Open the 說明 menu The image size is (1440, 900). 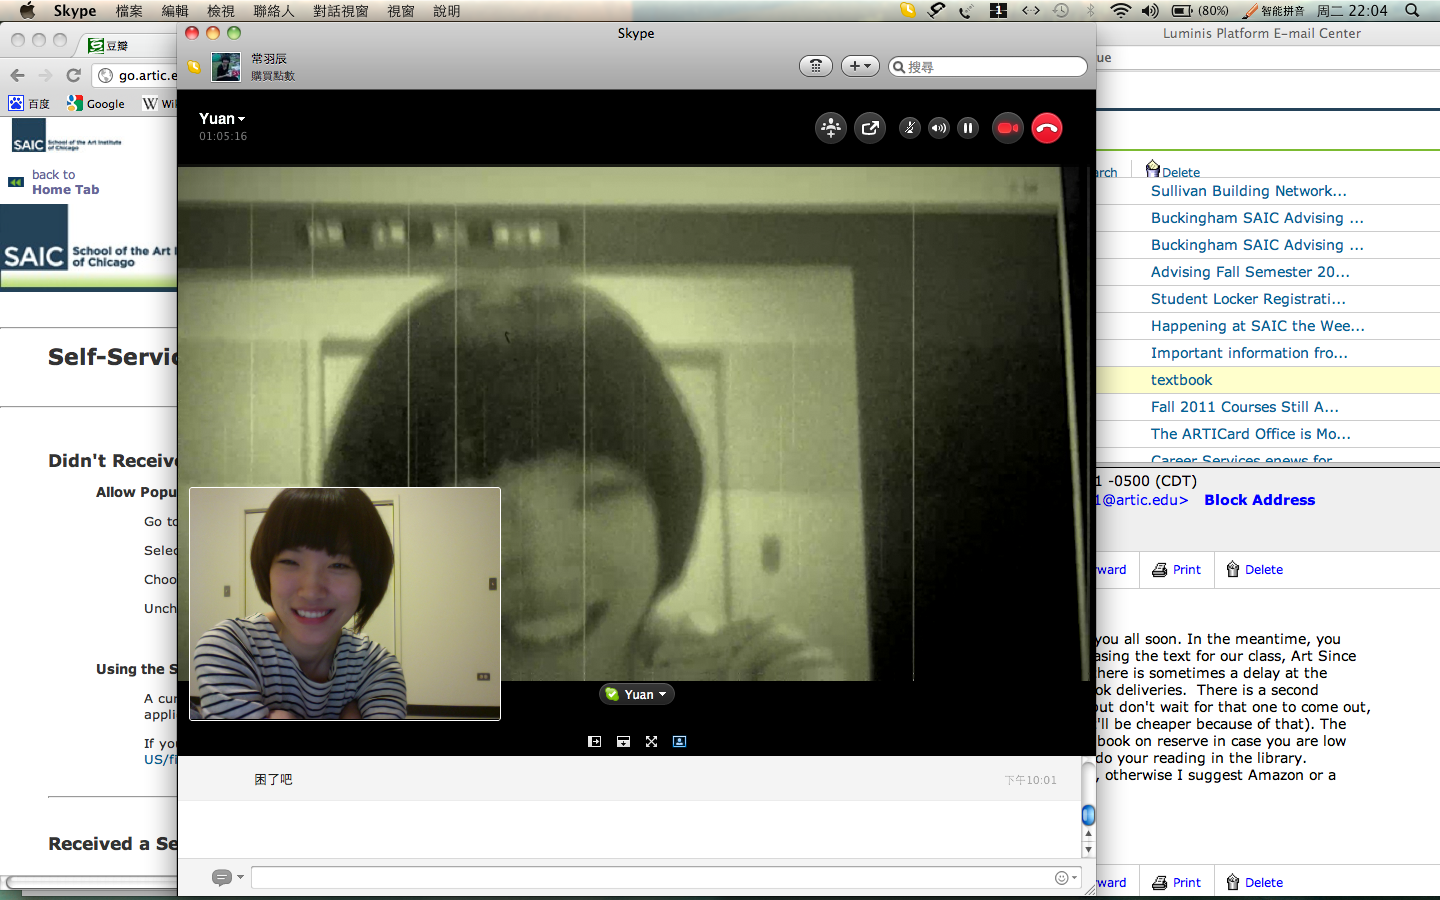pos(447,11)
